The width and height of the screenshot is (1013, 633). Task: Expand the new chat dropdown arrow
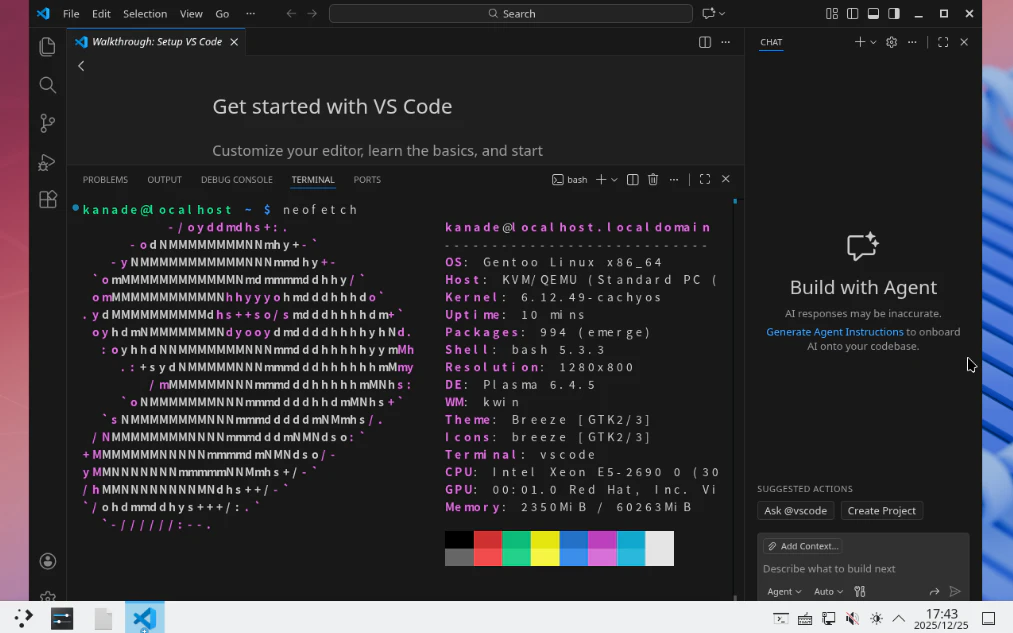click(873, 42)
